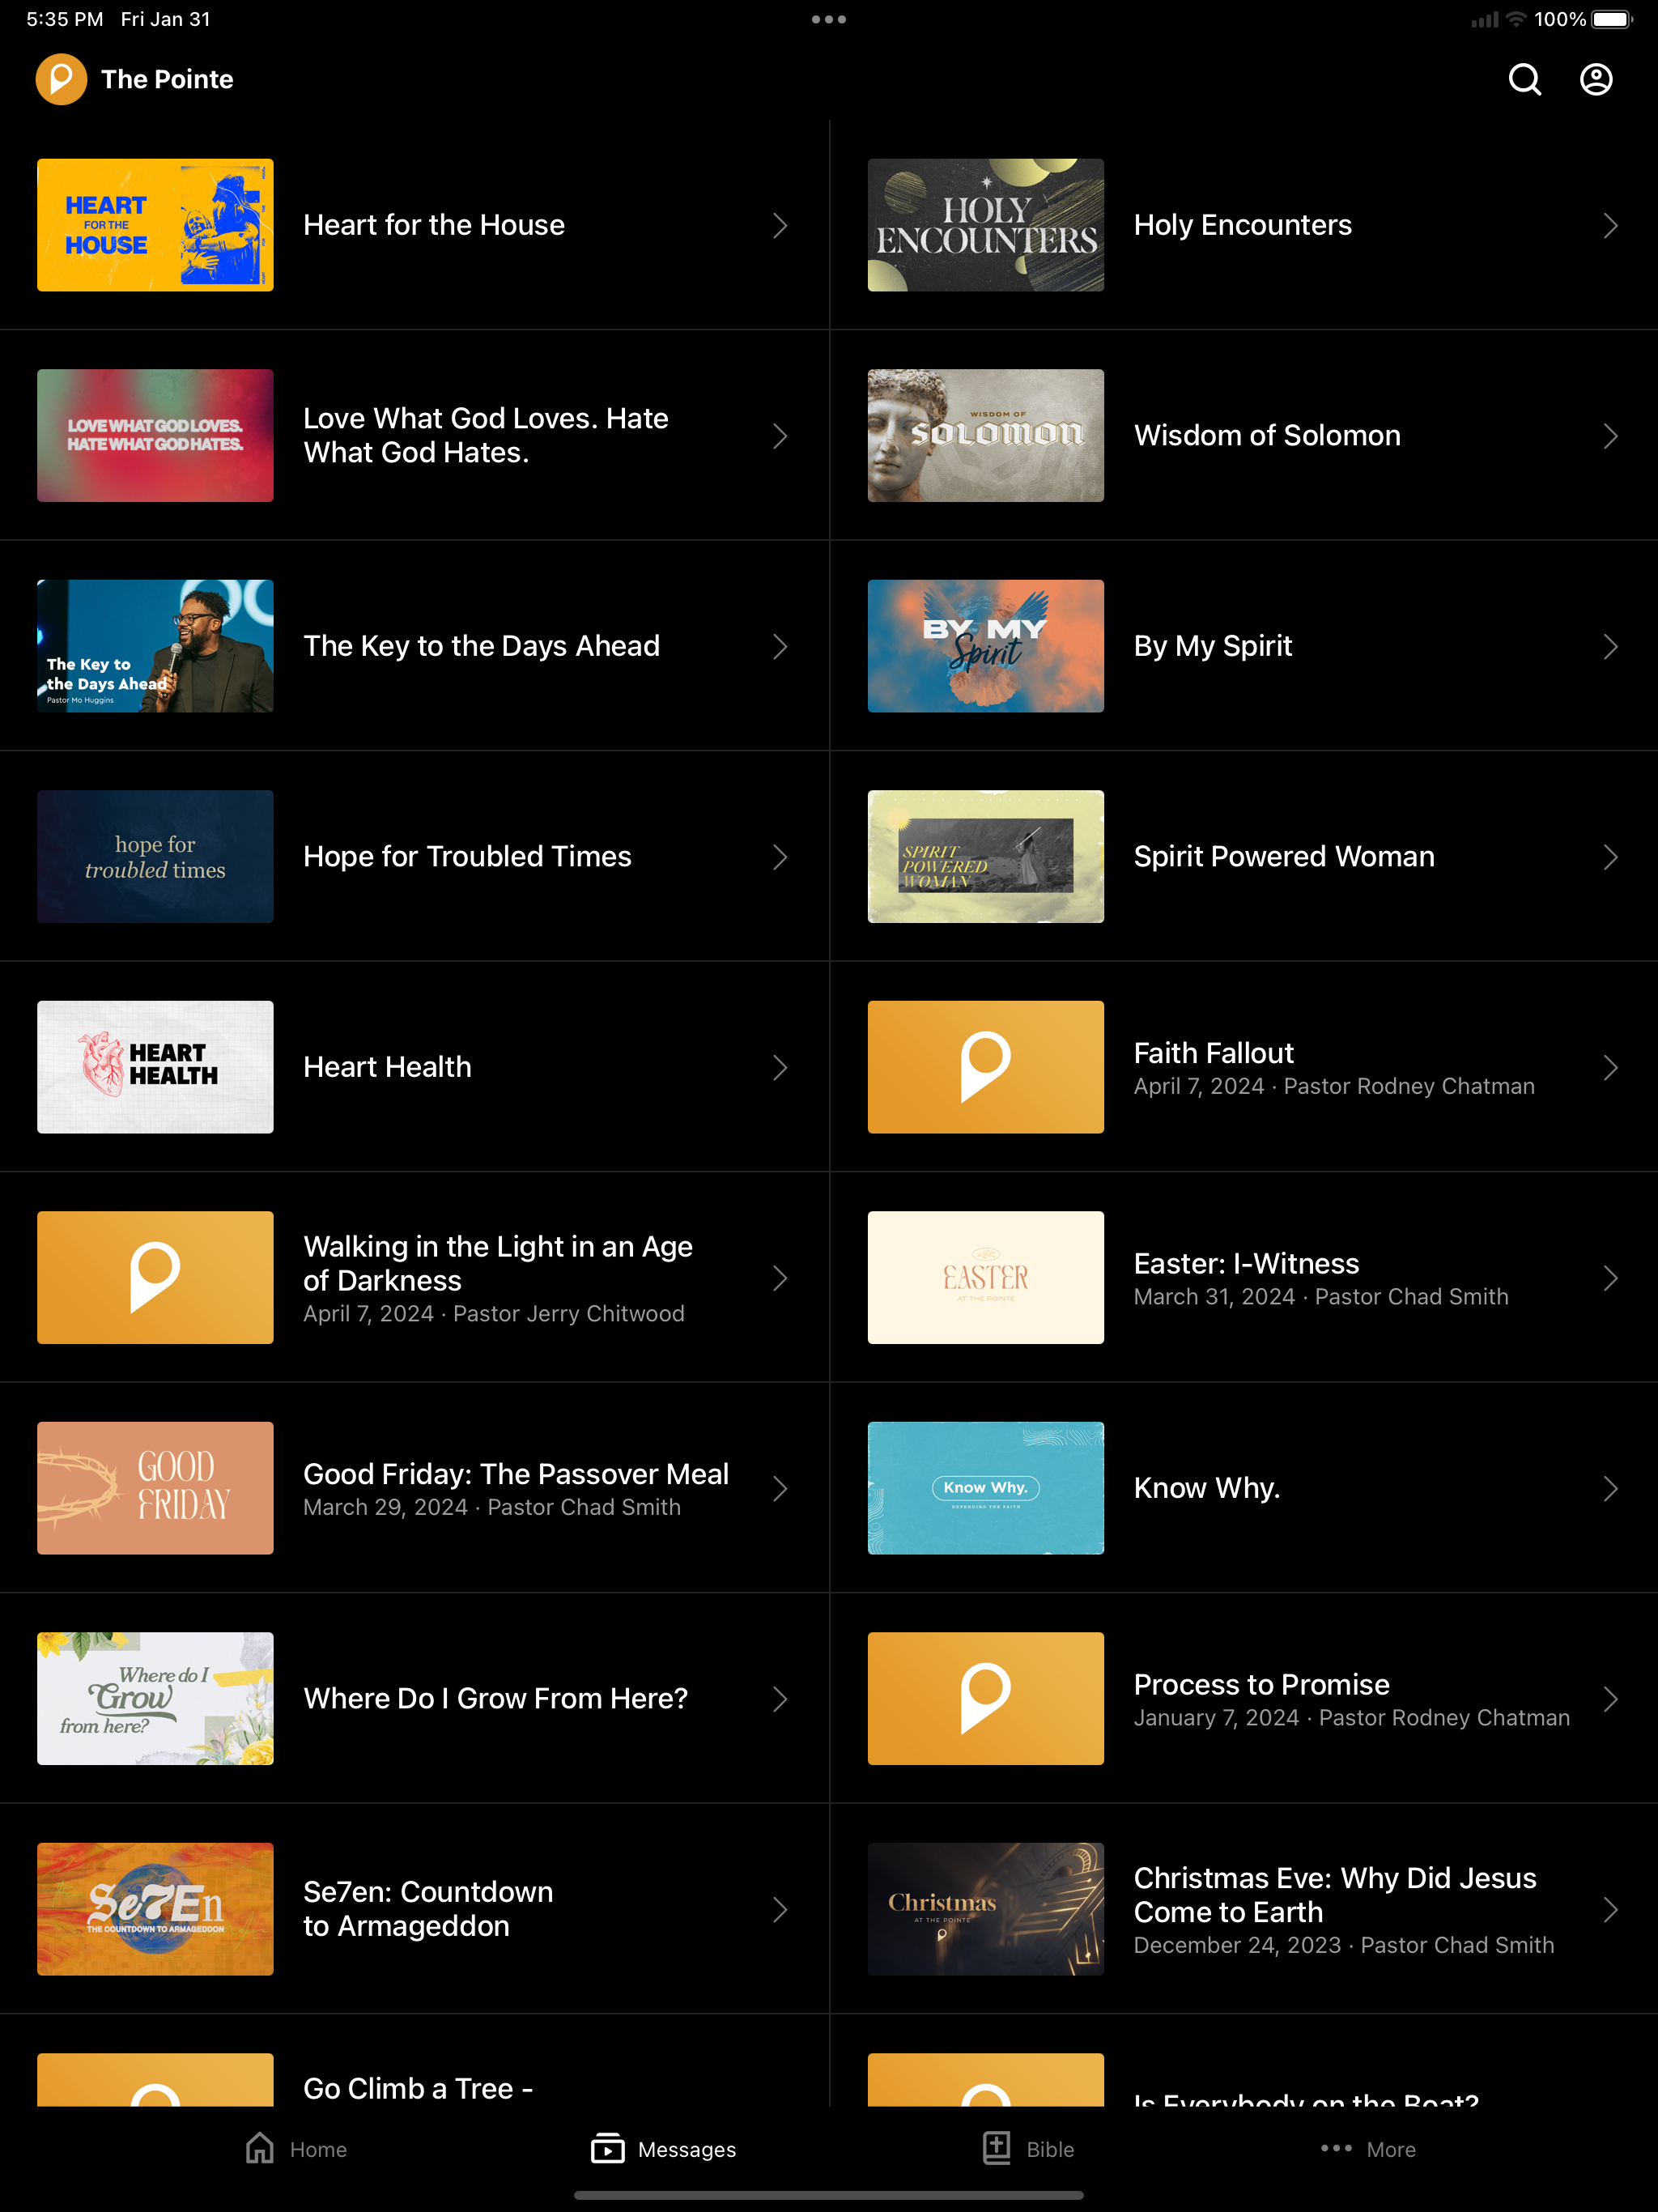1658x2212 pixels.
Task: Open Christmas Eve chevron arrow
Action: [x=1610, y=1909]
